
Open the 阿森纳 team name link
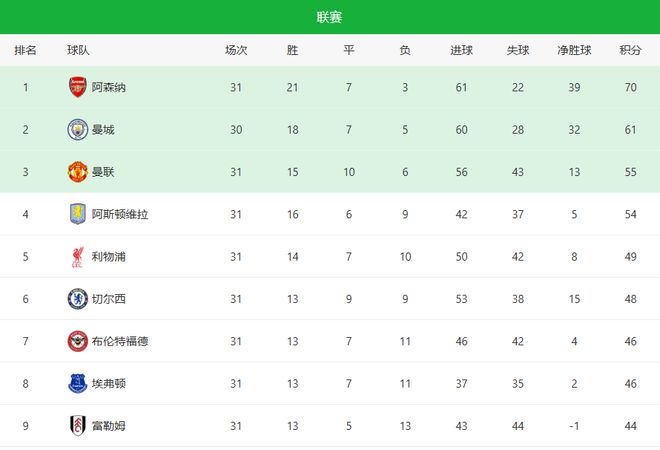[x=109, y=87]
